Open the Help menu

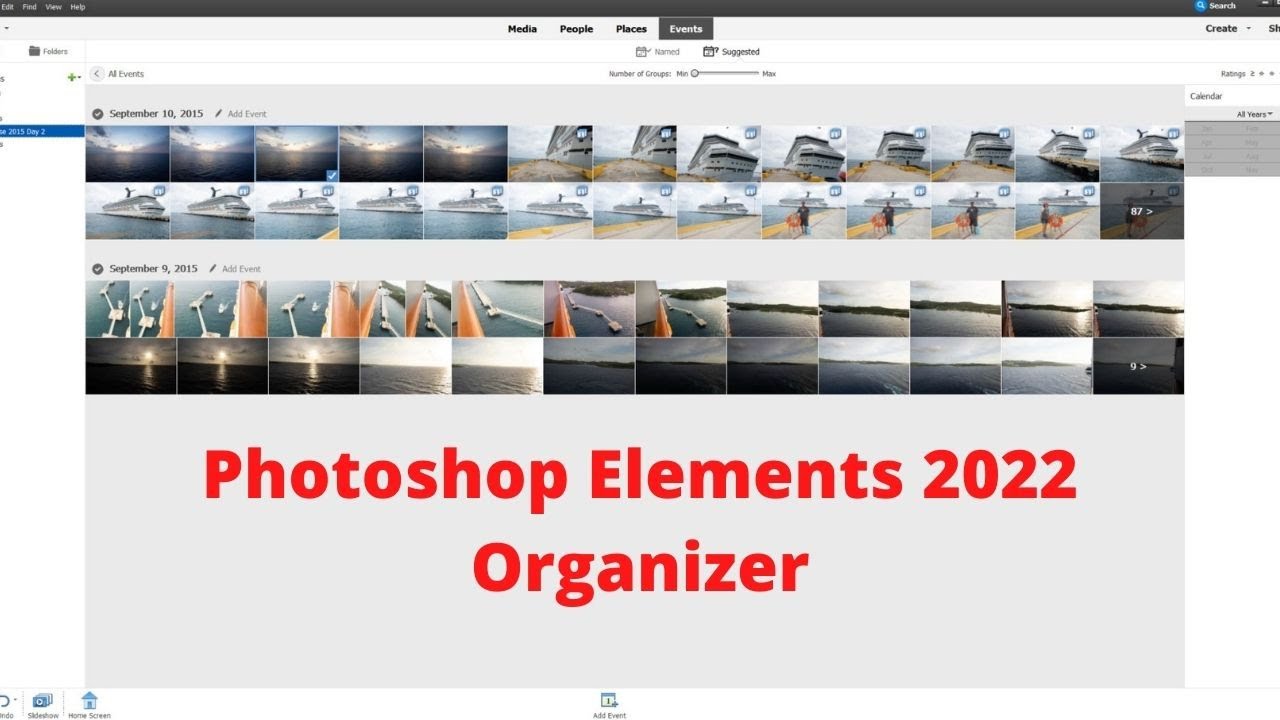point(78,6)
